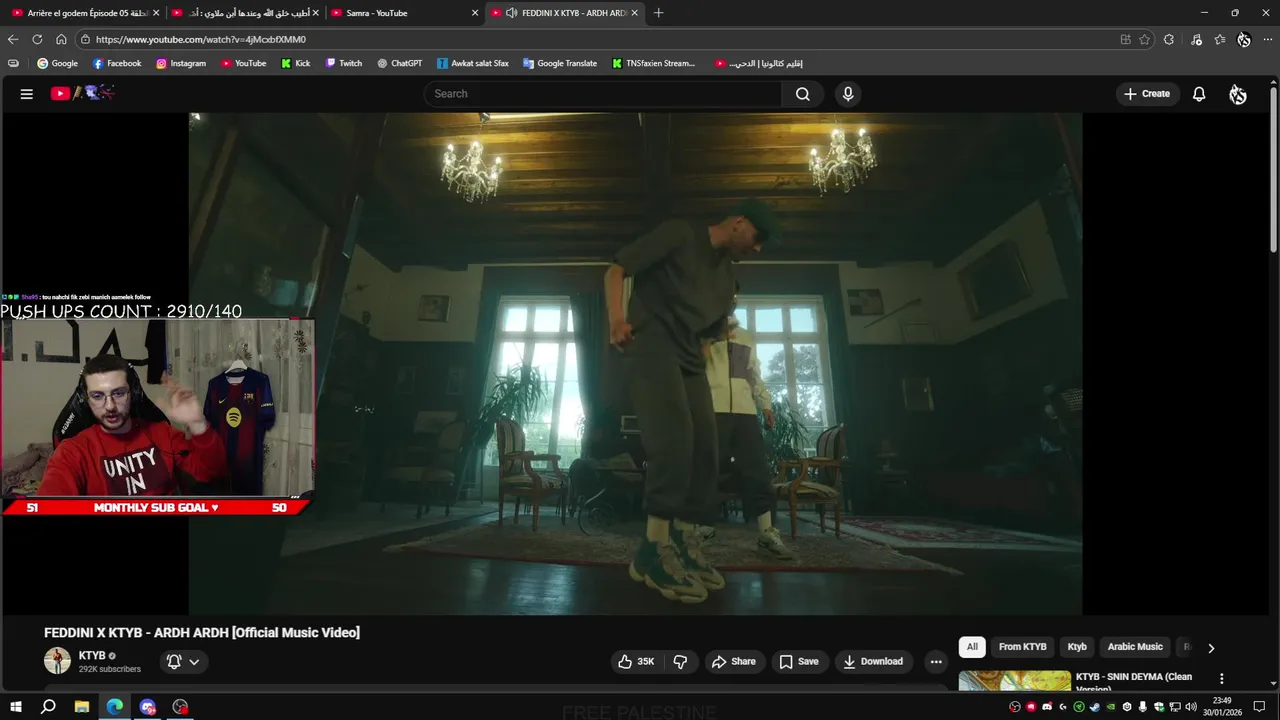The width and height of the screenshot is (1280, 720).
Task: Open File Explorer from taskbar
Action: pos(82,707)
